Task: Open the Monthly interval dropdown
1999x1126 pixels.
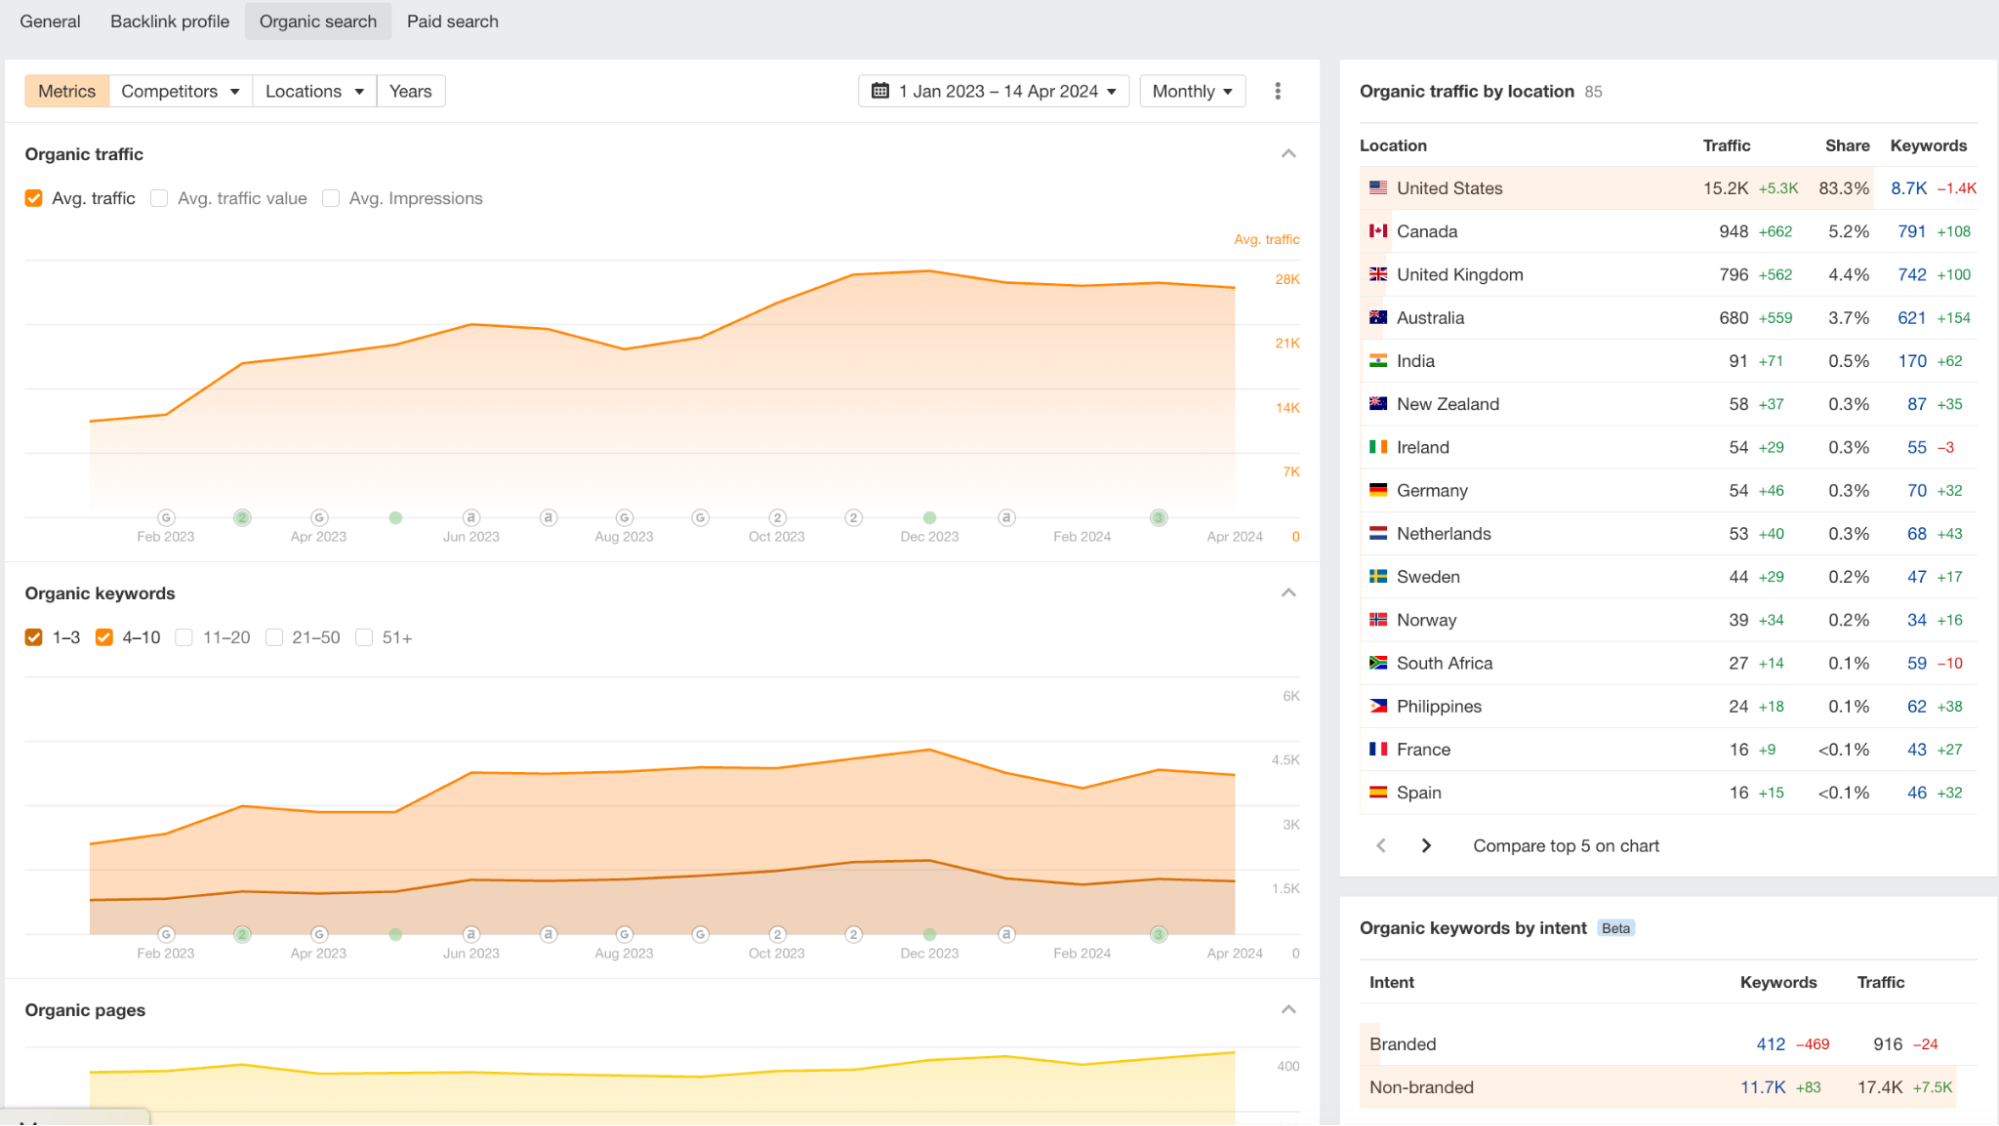Action: 1192,91
